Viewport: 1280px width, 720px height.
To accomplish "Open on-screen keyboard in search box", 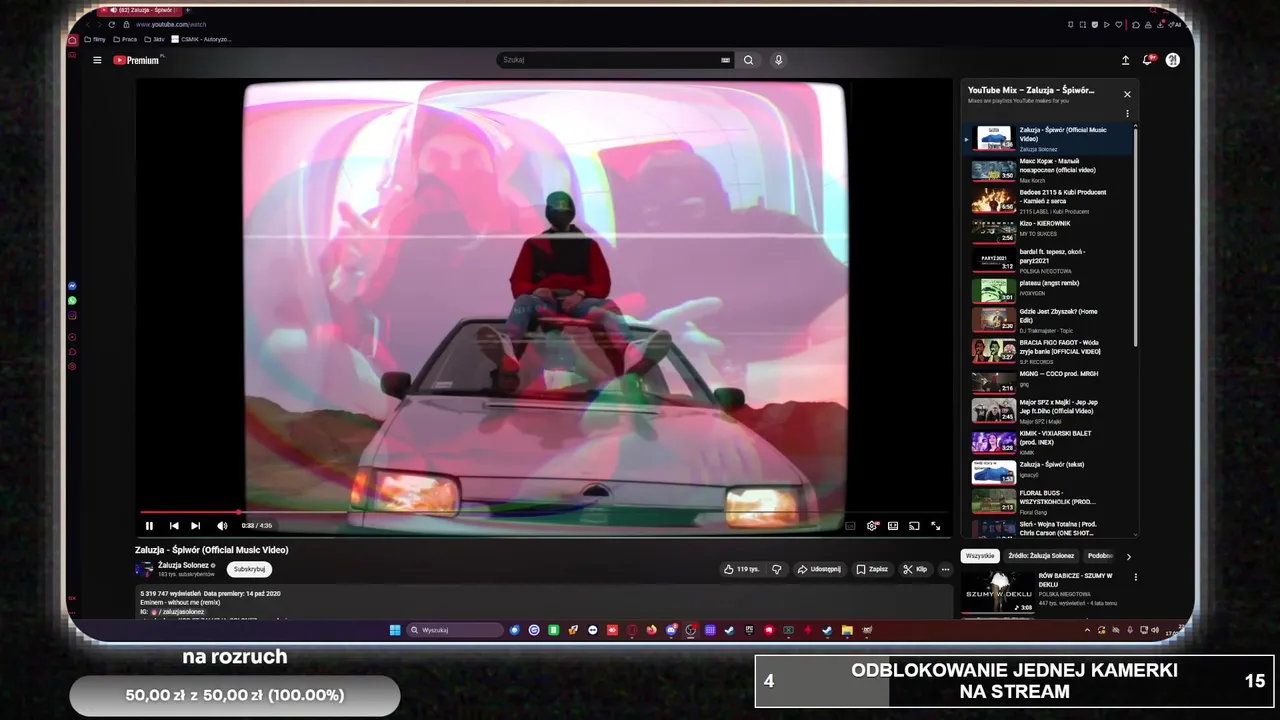I will pos(725,60).
